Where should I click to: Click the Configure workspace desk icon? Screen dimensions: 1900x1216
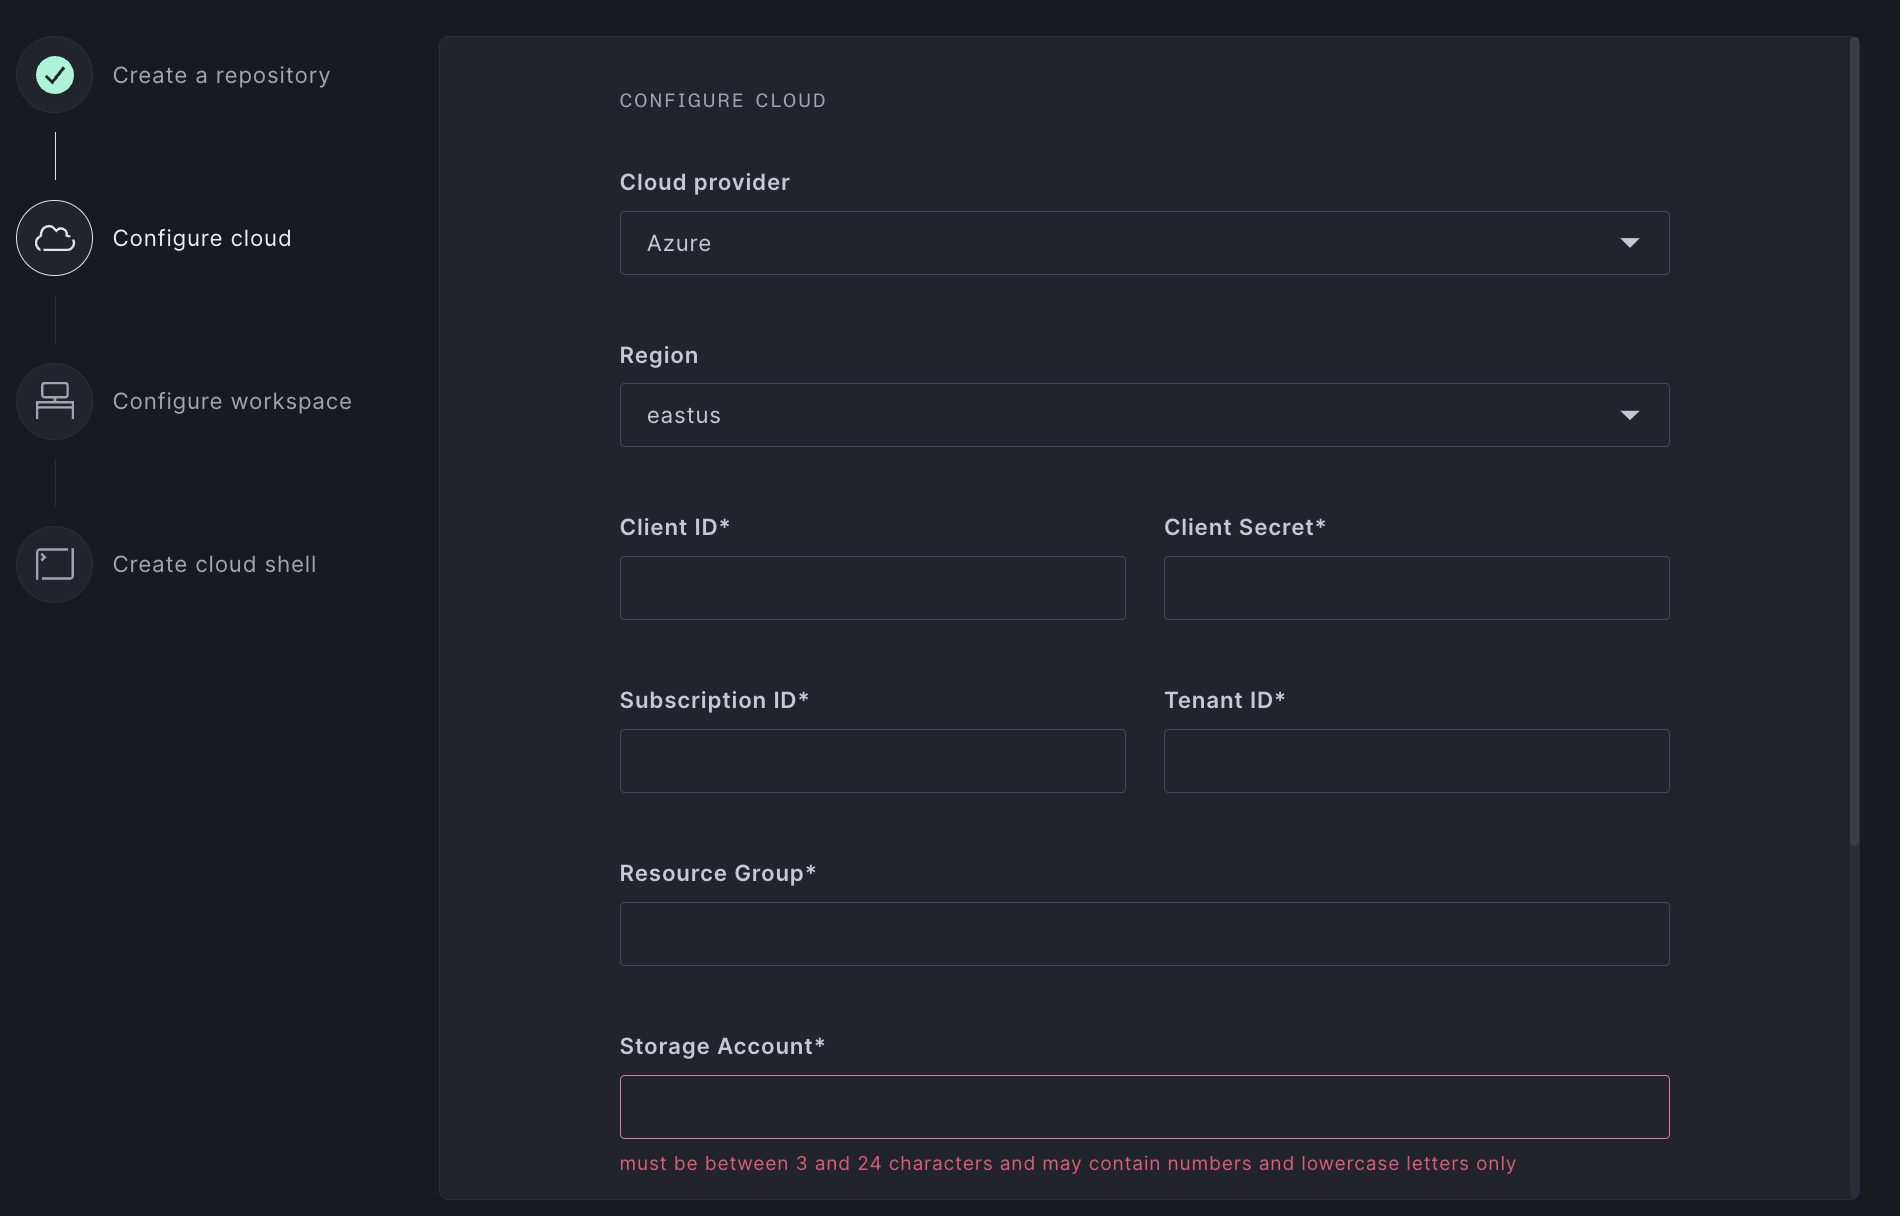pos(55,401)
